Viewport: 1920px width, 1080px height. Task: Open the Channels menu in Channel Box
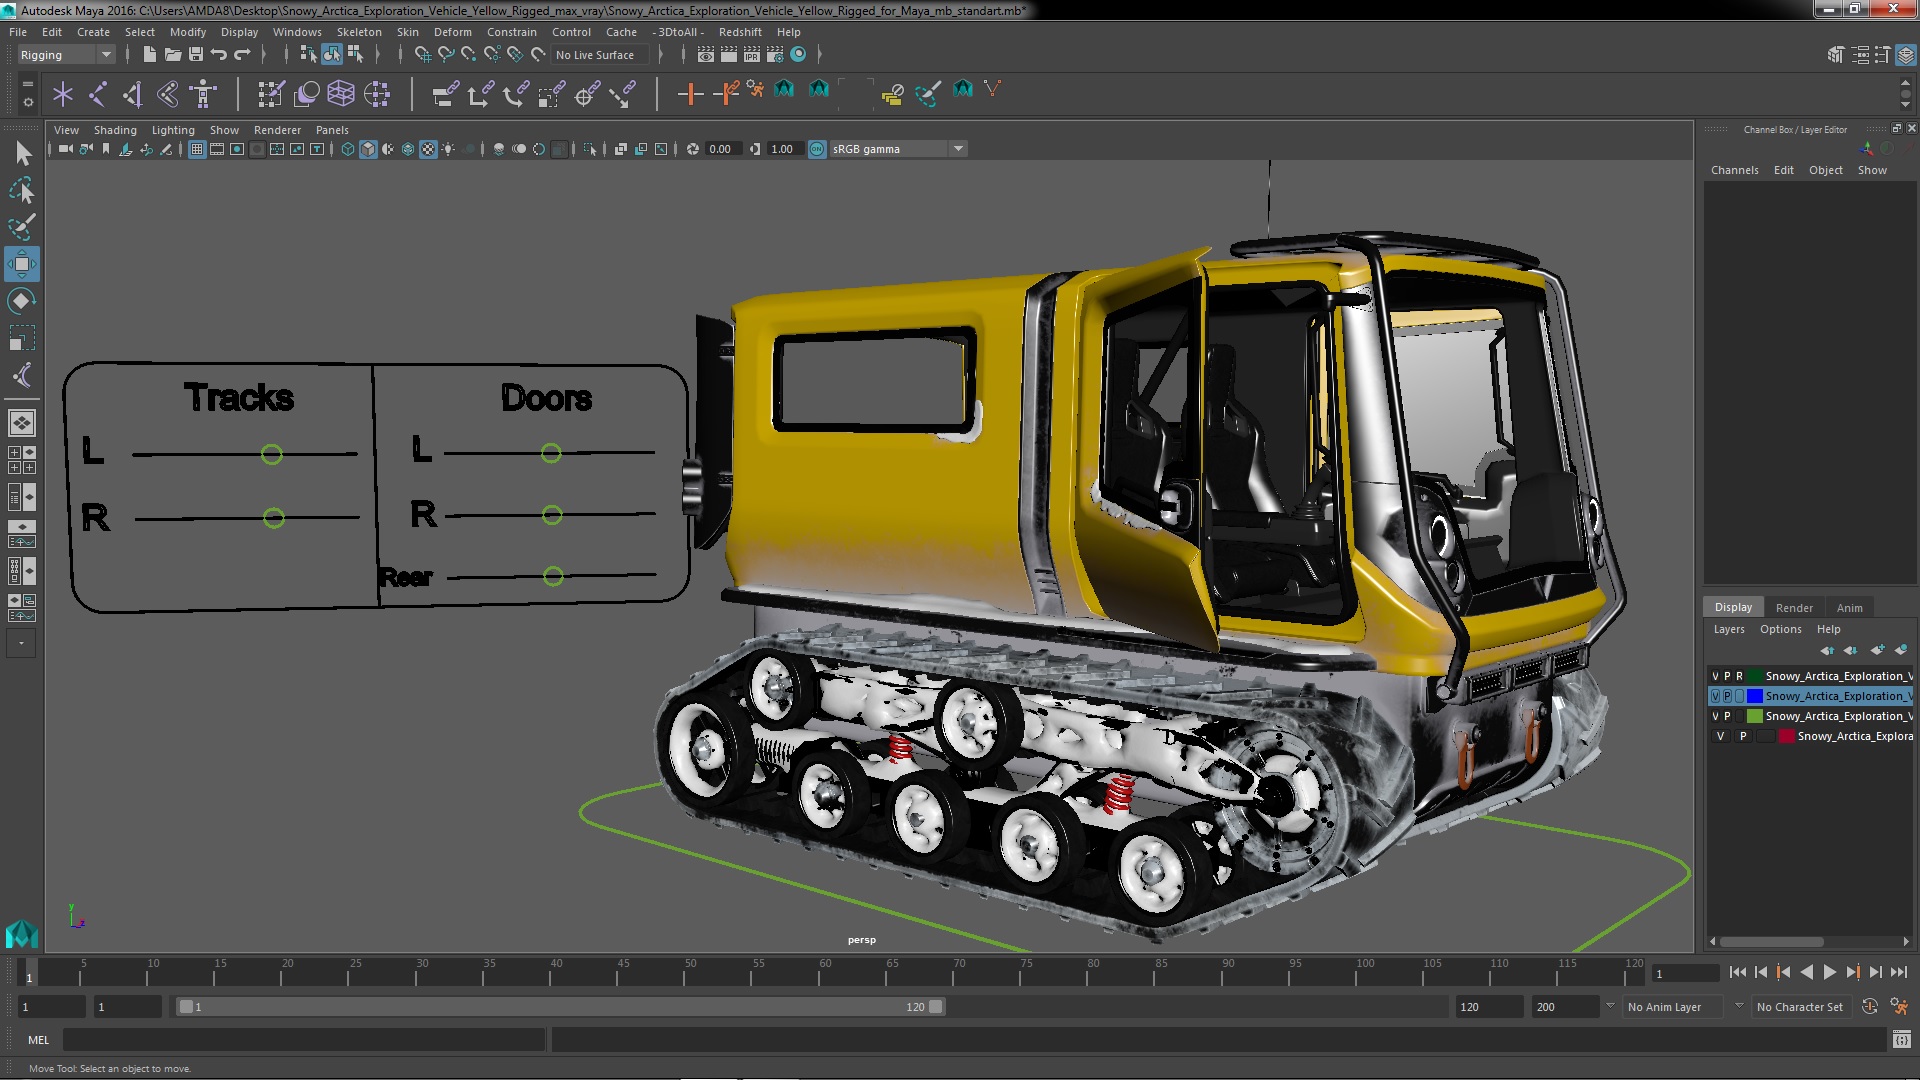point(1735,170)
